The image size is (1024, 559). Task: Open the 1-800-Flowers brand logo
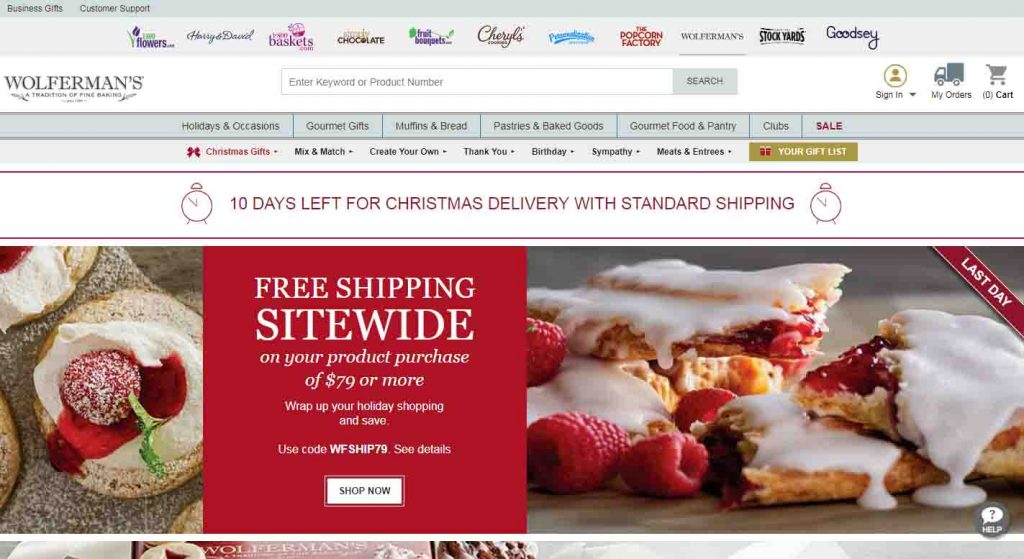(x=151, y=37)
